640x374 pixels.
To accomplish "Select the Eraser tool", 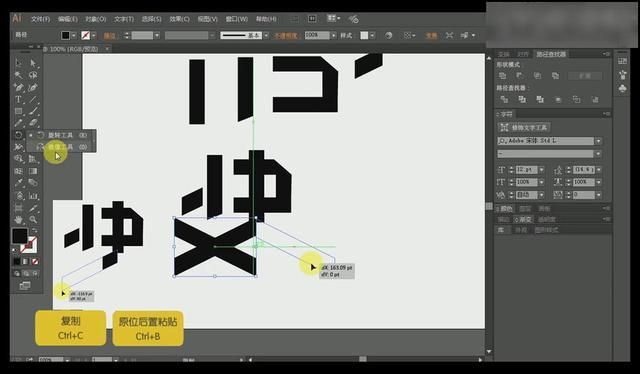I will pyautogui.click(x=33, y=123).
